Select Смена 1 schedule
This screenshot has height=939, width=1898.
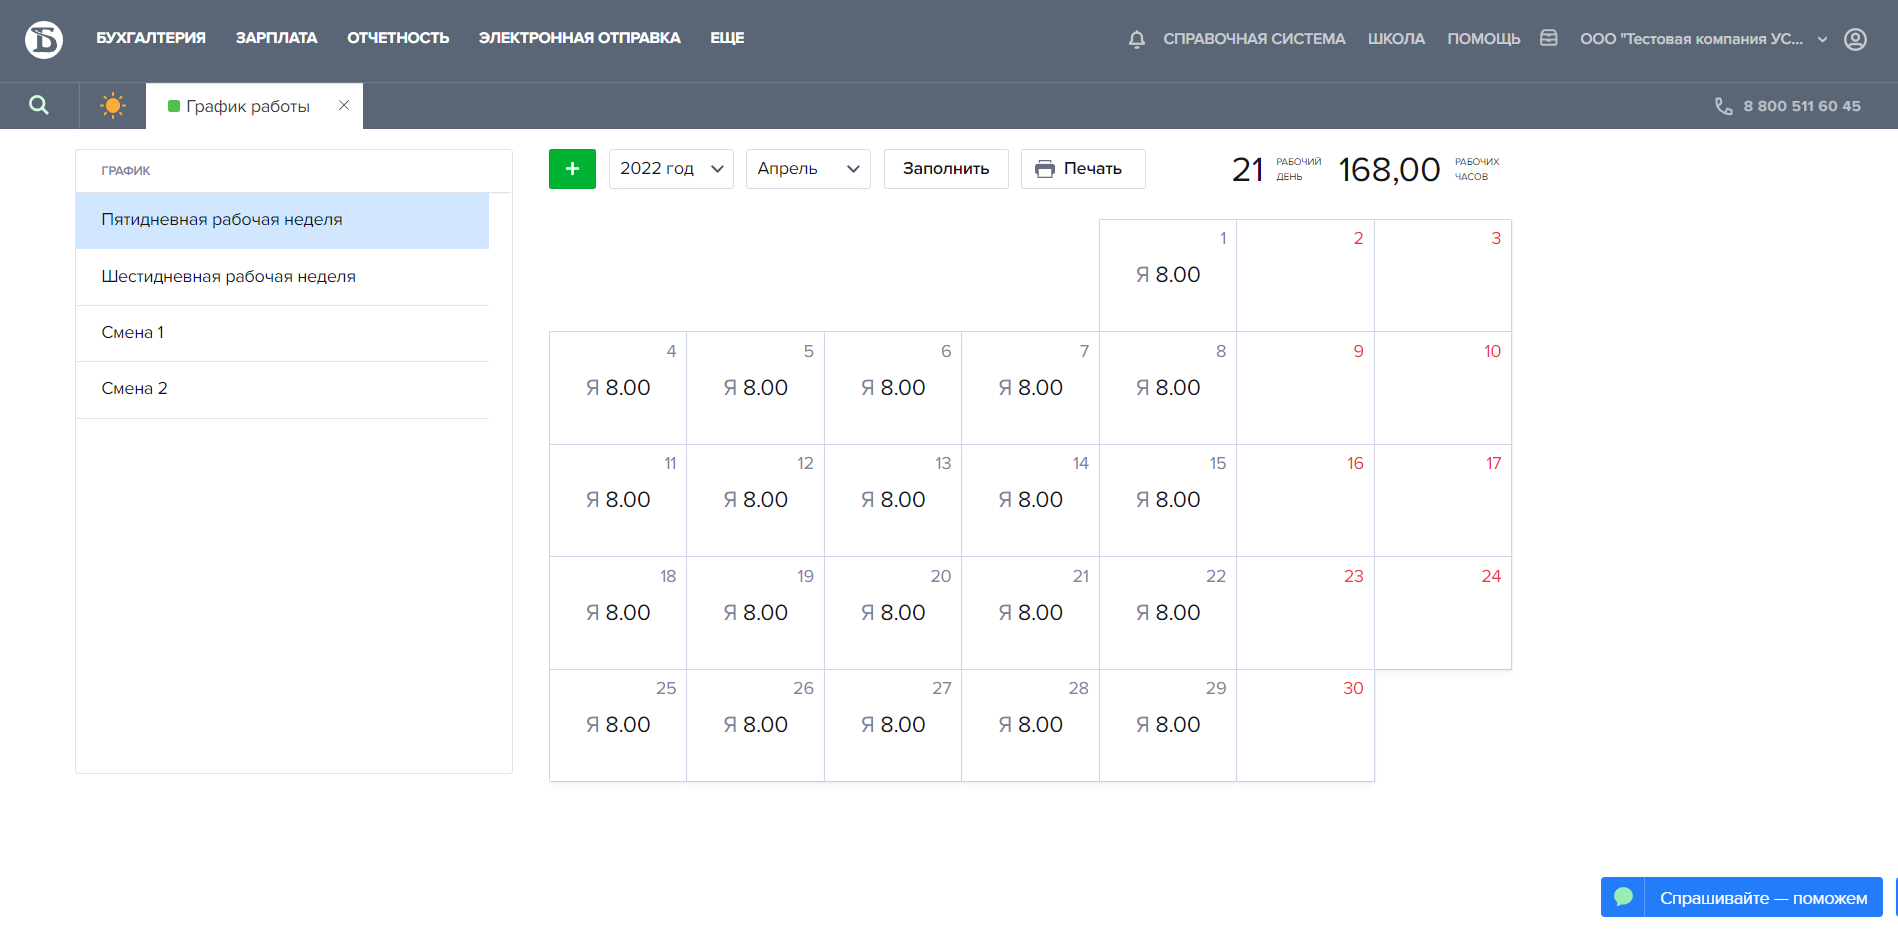coord(282,333)
